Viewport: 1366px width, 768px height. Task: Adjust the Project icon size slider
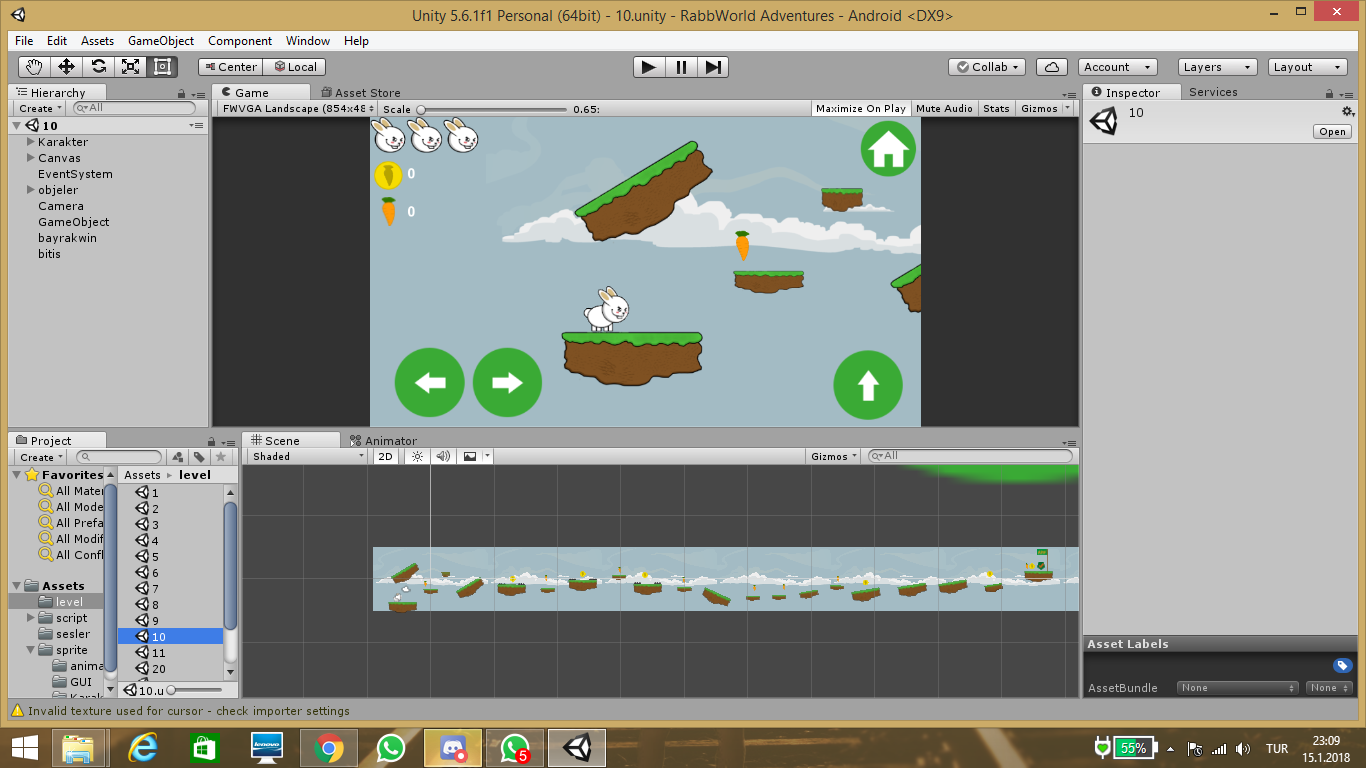(x=195, y=690)
